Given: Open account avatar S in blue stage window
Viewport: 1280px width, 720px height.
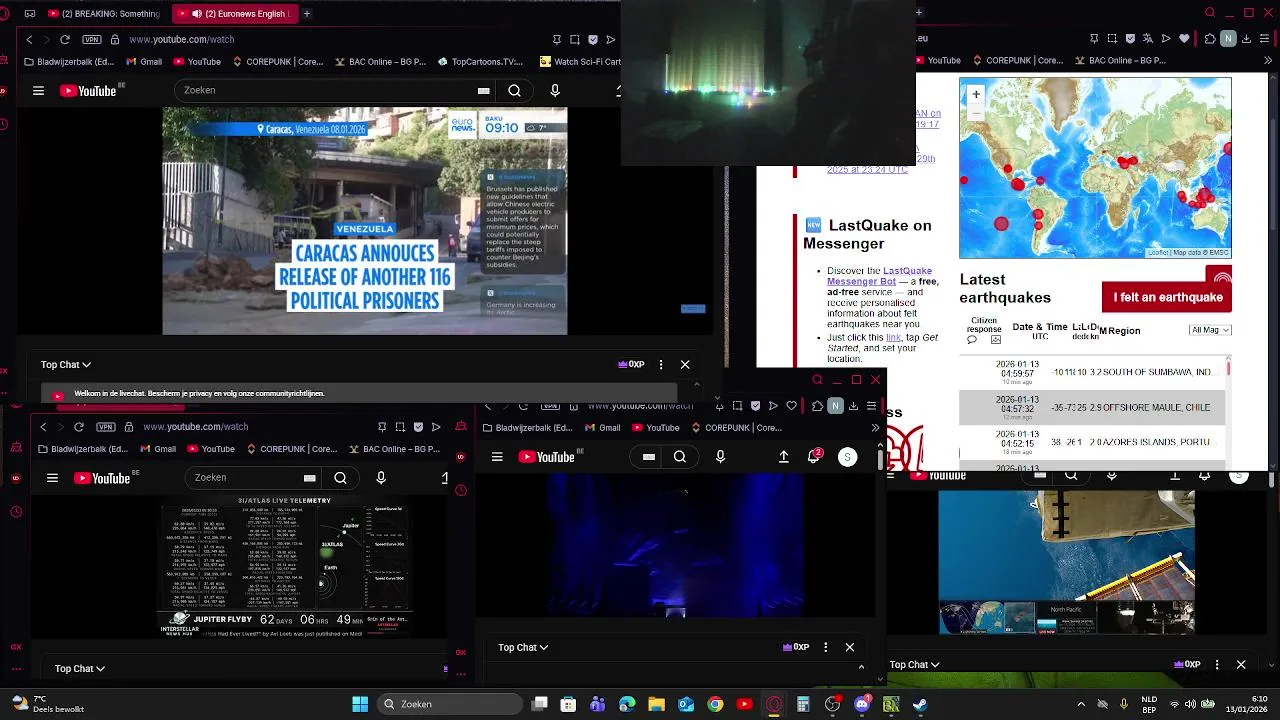Looking at the screenshot, I should point(847,457).
